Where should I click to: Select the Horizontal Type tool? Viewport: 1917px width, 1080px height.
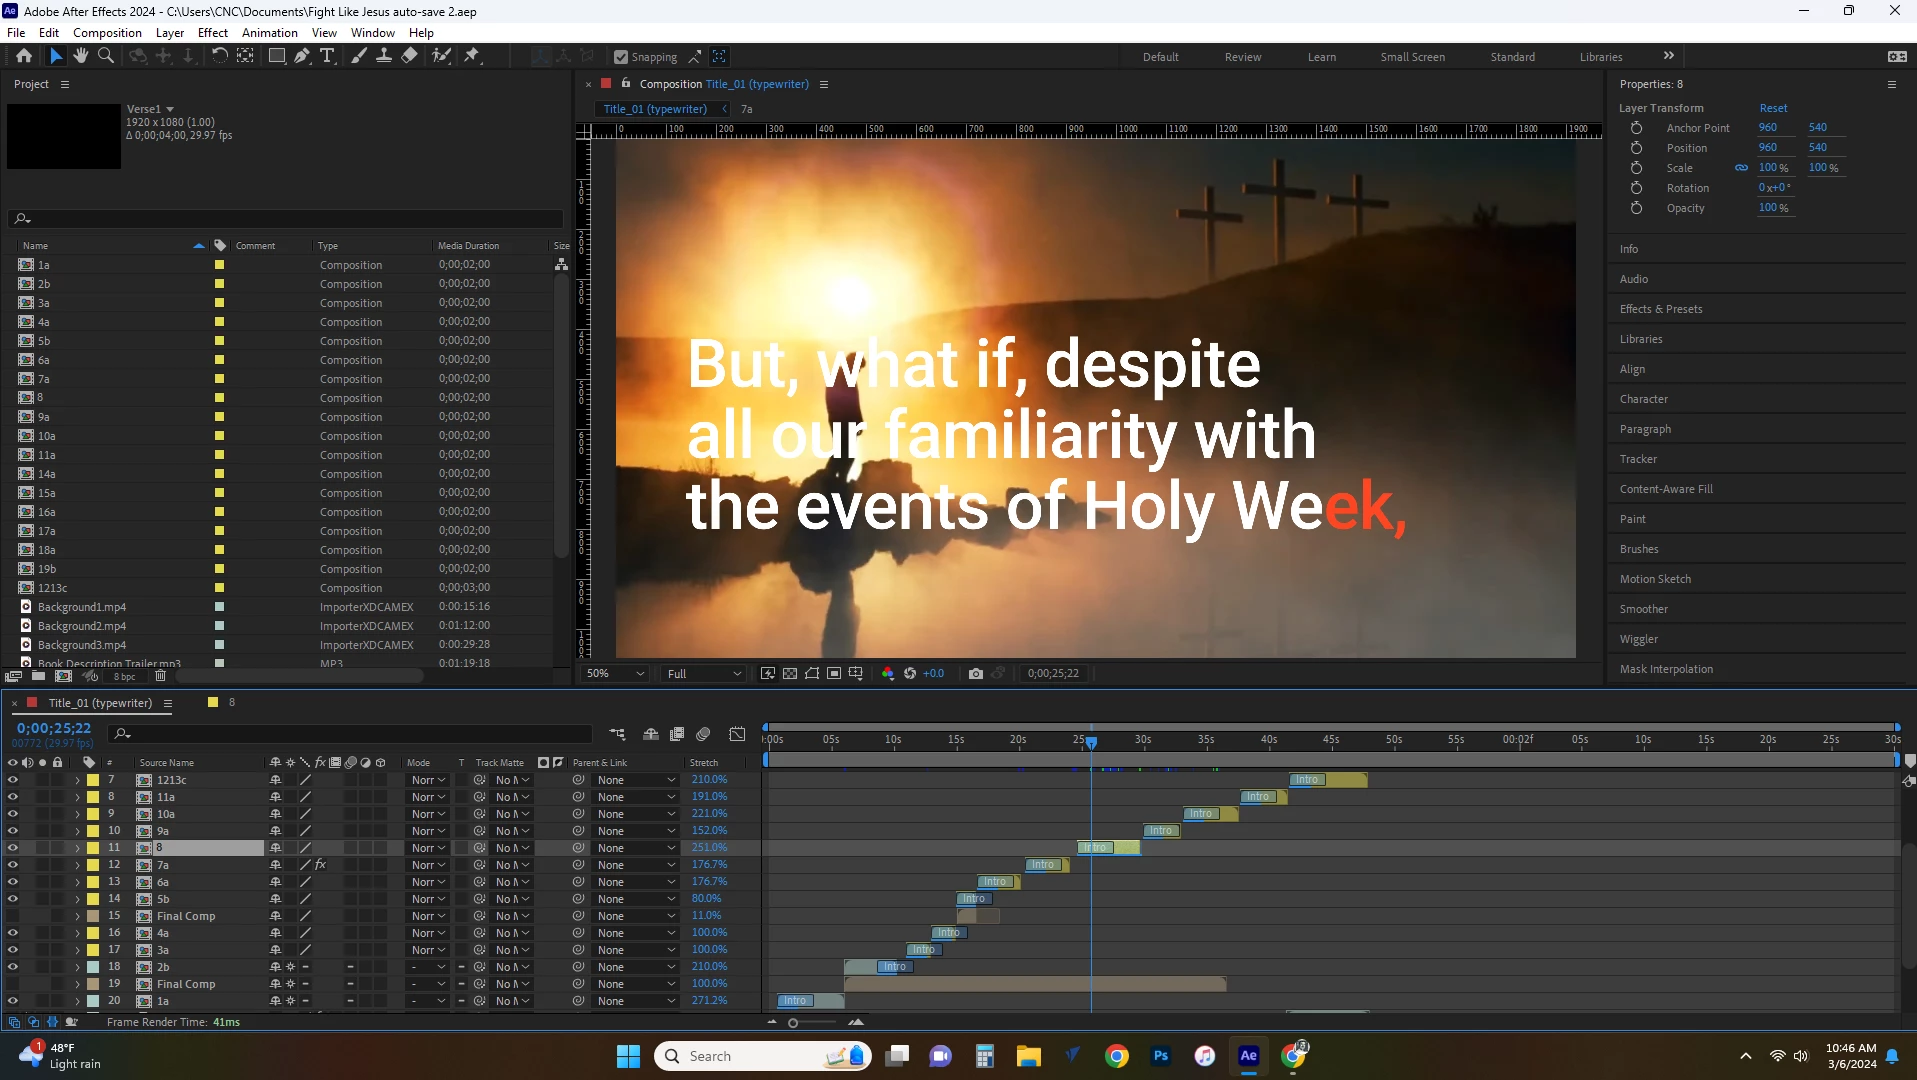point(327,56)
